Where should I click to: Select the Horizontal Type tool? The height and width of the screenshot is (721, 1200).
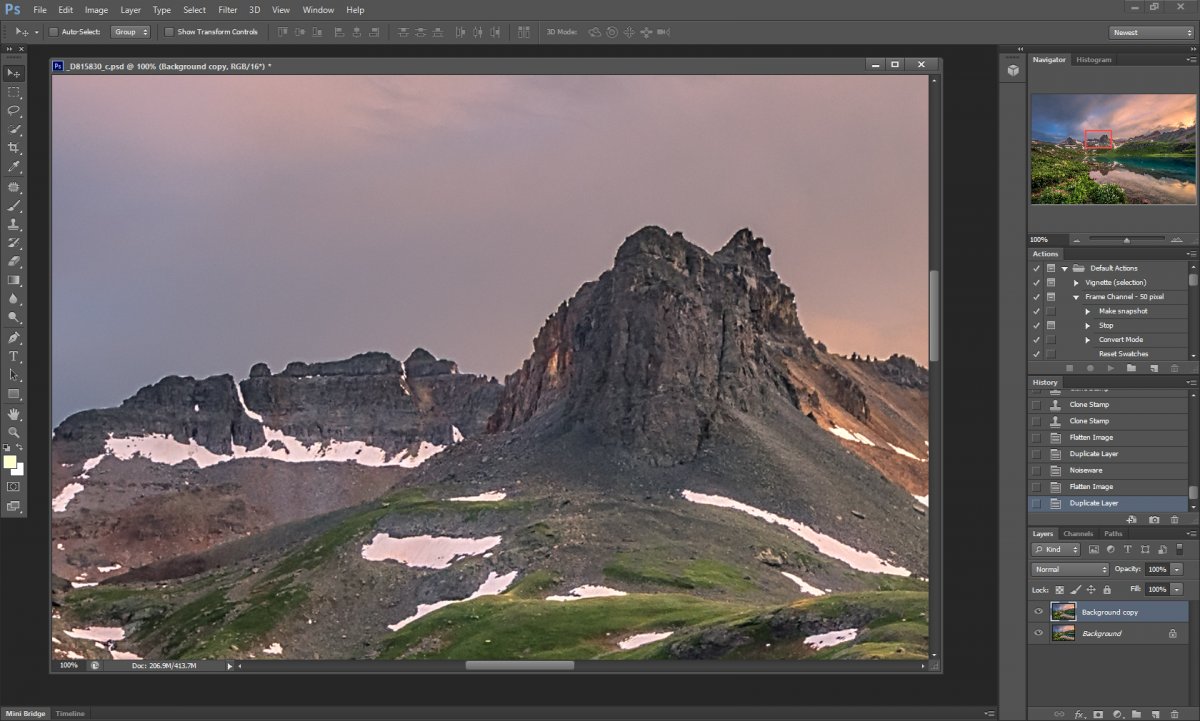(x=14, y=356)
